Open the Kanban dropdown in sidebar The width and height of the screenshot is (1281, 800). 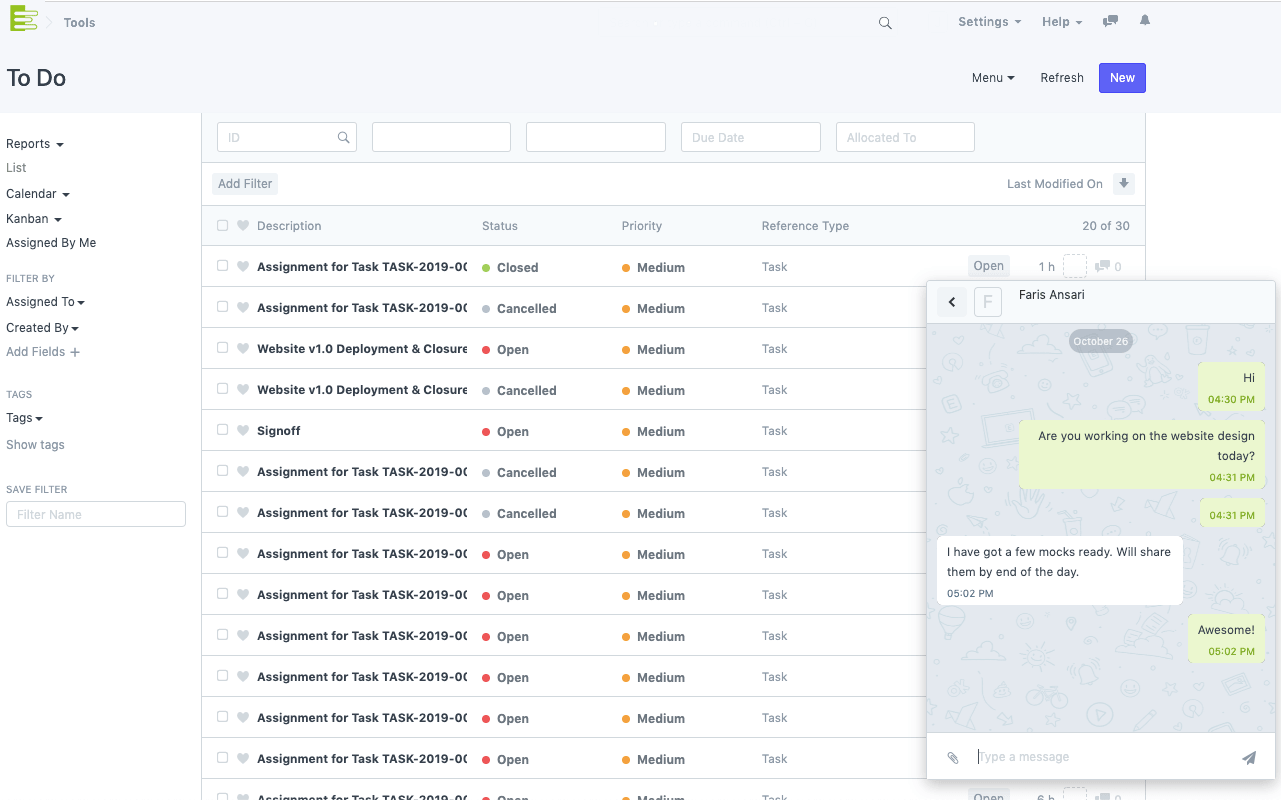click(34, 219)
